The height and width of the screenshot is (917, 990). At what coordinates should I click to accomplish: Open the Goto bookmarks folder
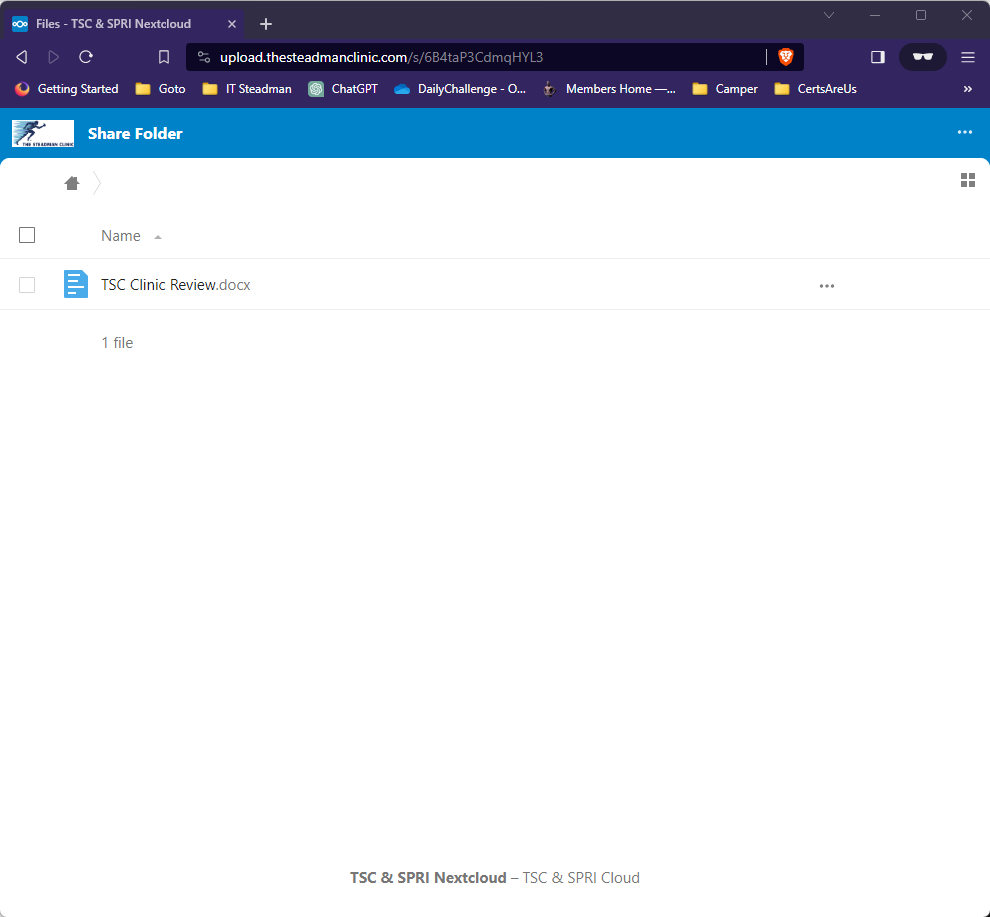[160, 89]
